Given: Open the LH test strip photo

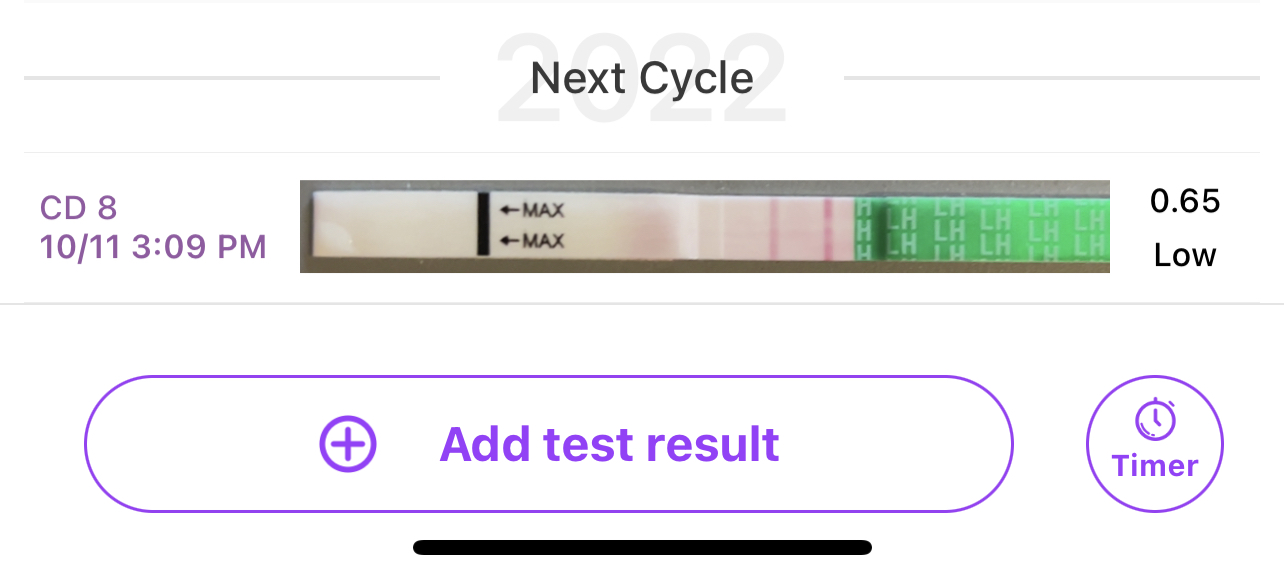Looking at the screenshot, I should (704, 227).
